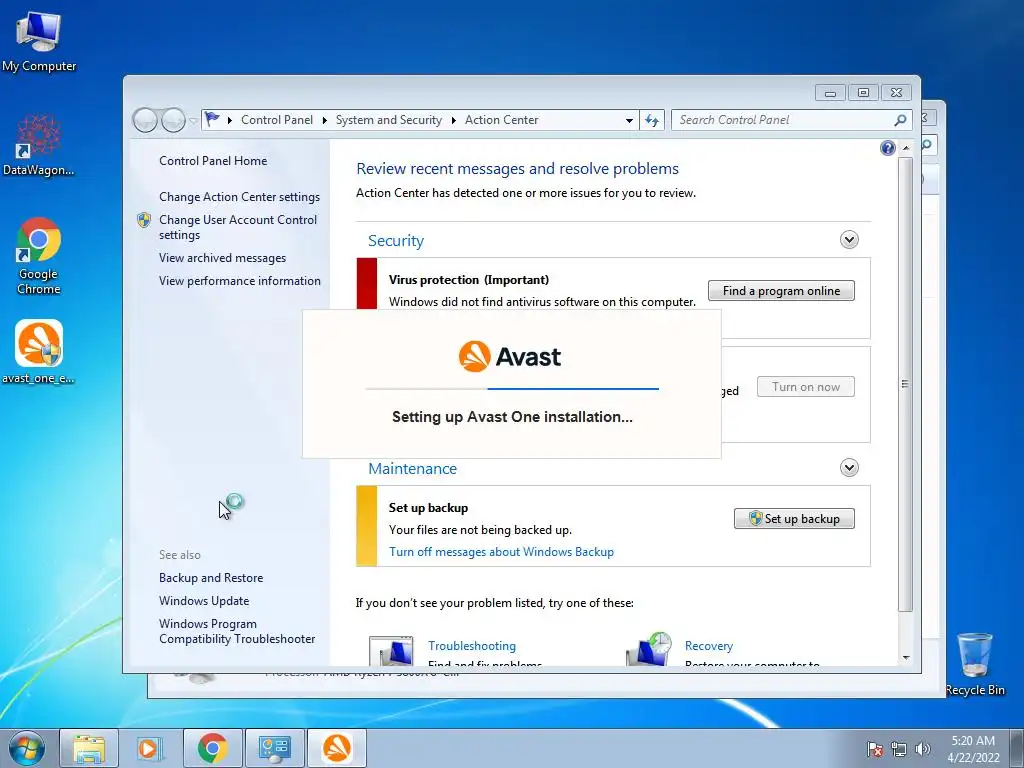Open Turn off messages about Windows Backup
The height and width of the screenshot is (768, 1024).
(501, 552)
